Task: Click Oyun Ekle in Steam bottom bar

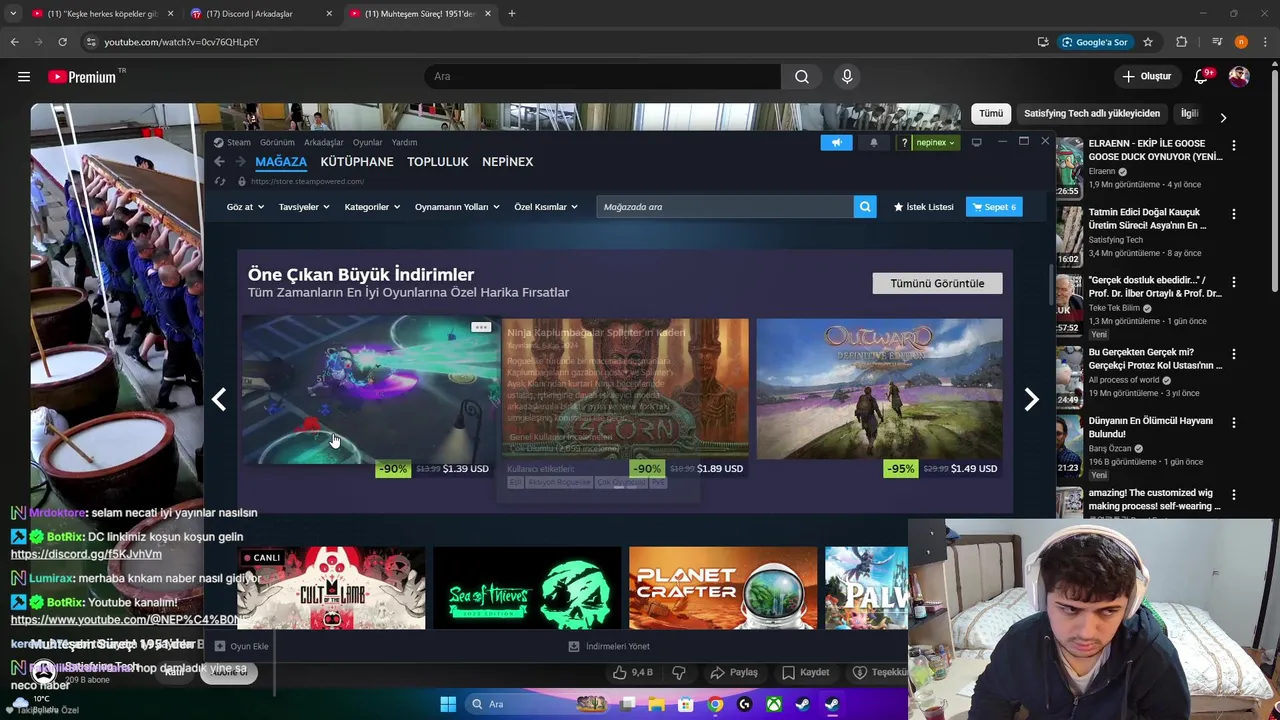Action: (x=241, y=646)
